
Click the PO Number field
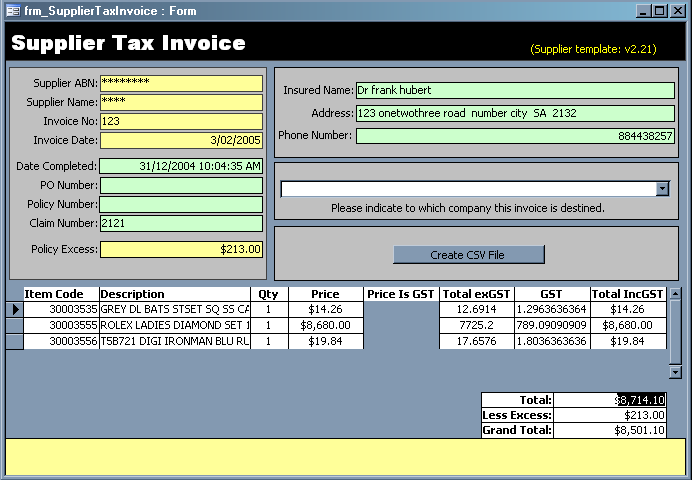point(181,185)
